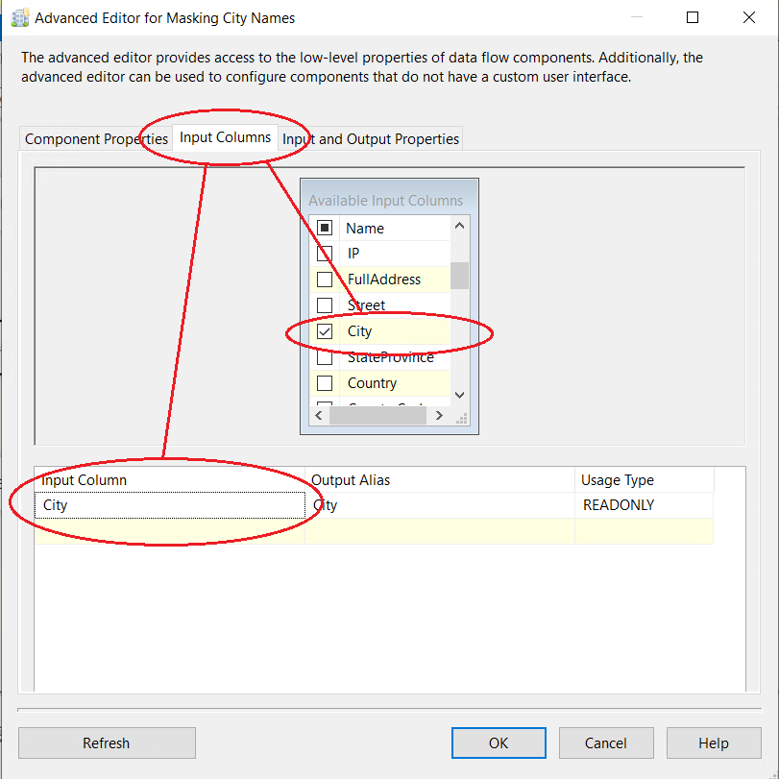Enable the FullAddress column checkbox
The image size is (779, 779).
[x=324, y=280]
